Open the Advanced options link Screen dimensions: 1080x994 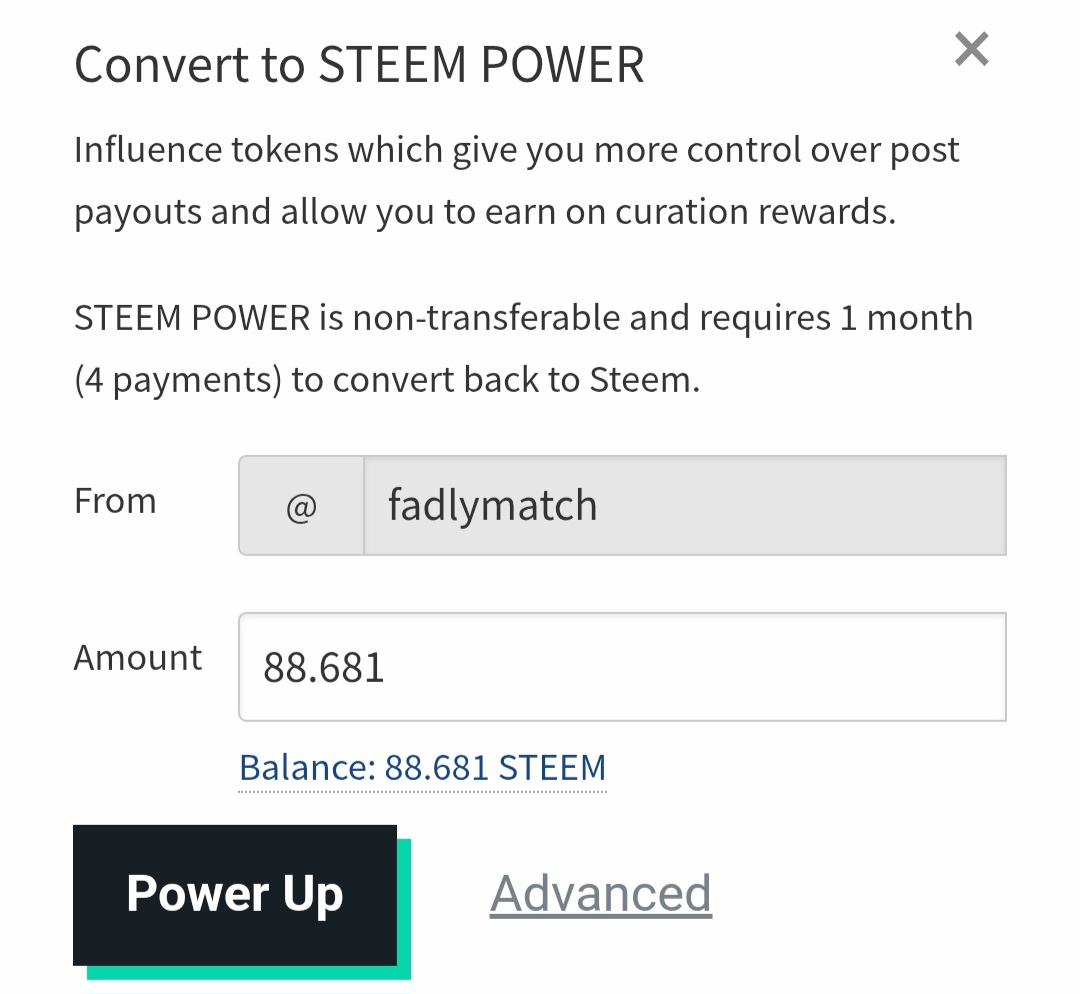point(600,893)
